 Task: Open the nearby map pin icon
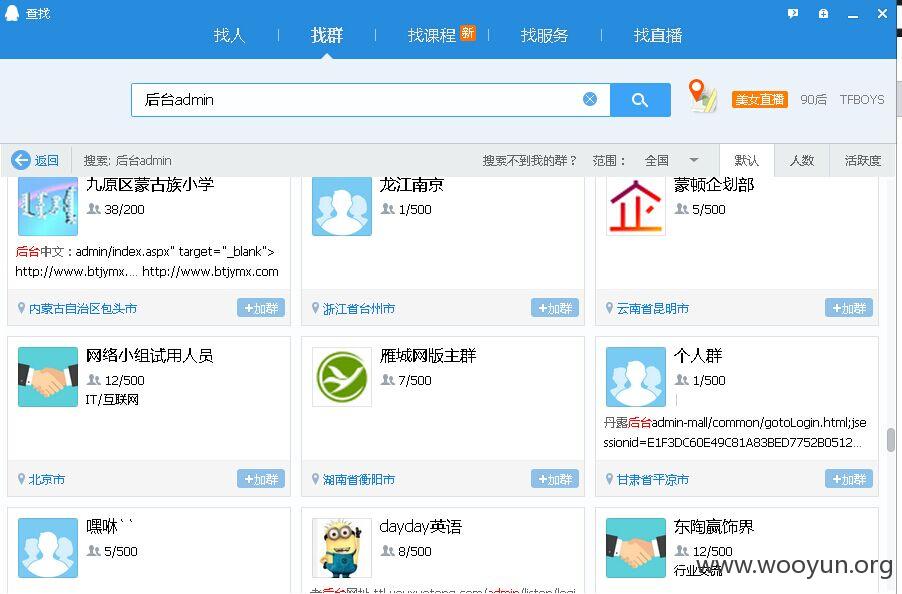click(x=702, y=95)
